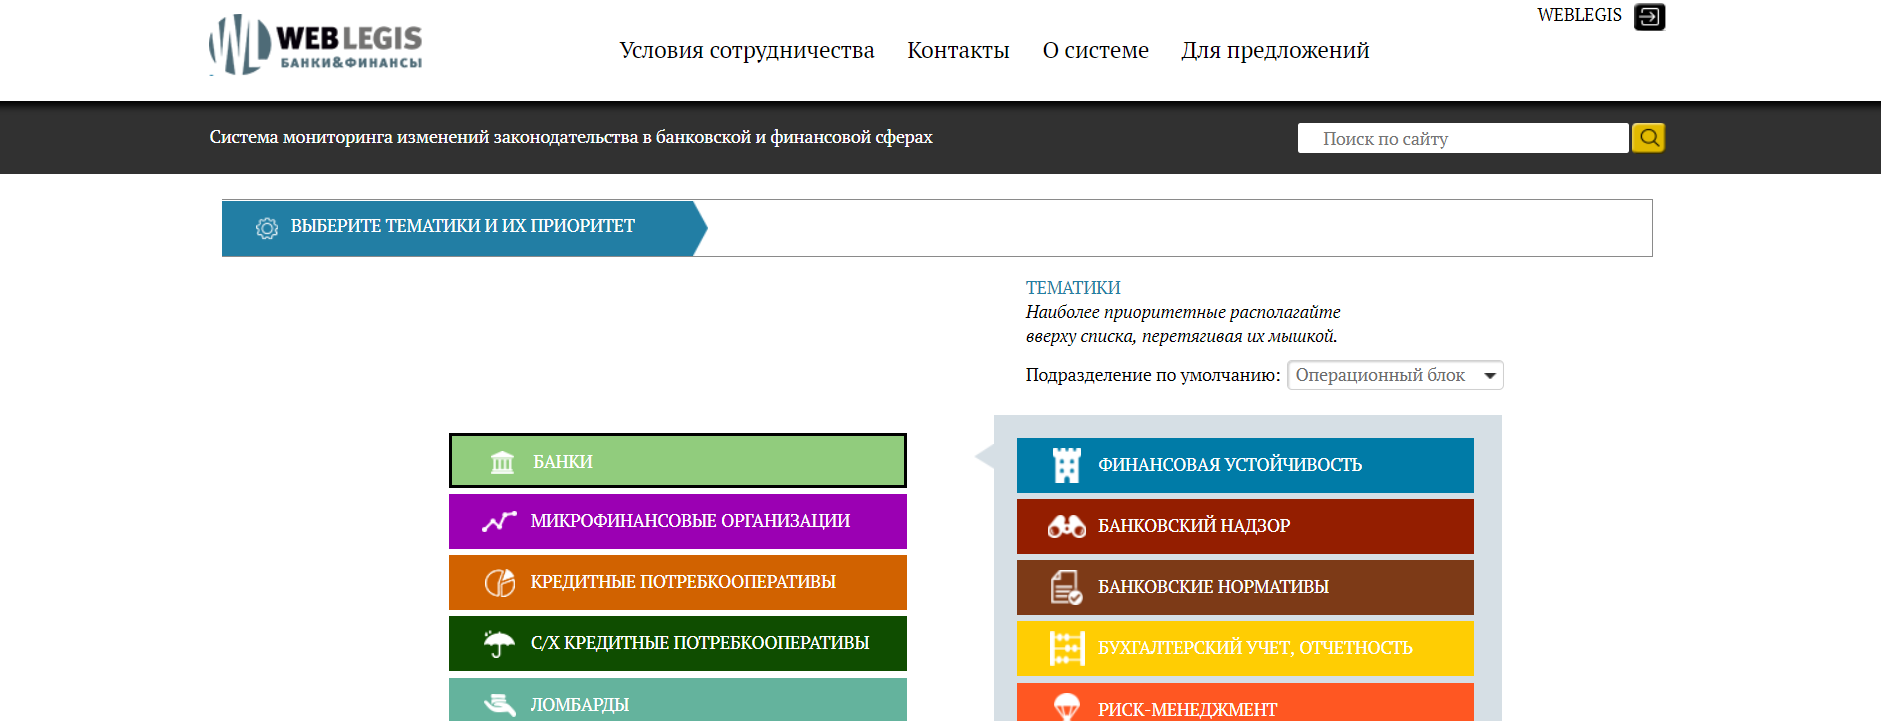The width and height of the screenshot is (1881, 721).
Task: Click the abacus icon on Бухгалтерский учет
Action: coord(1067,648)
